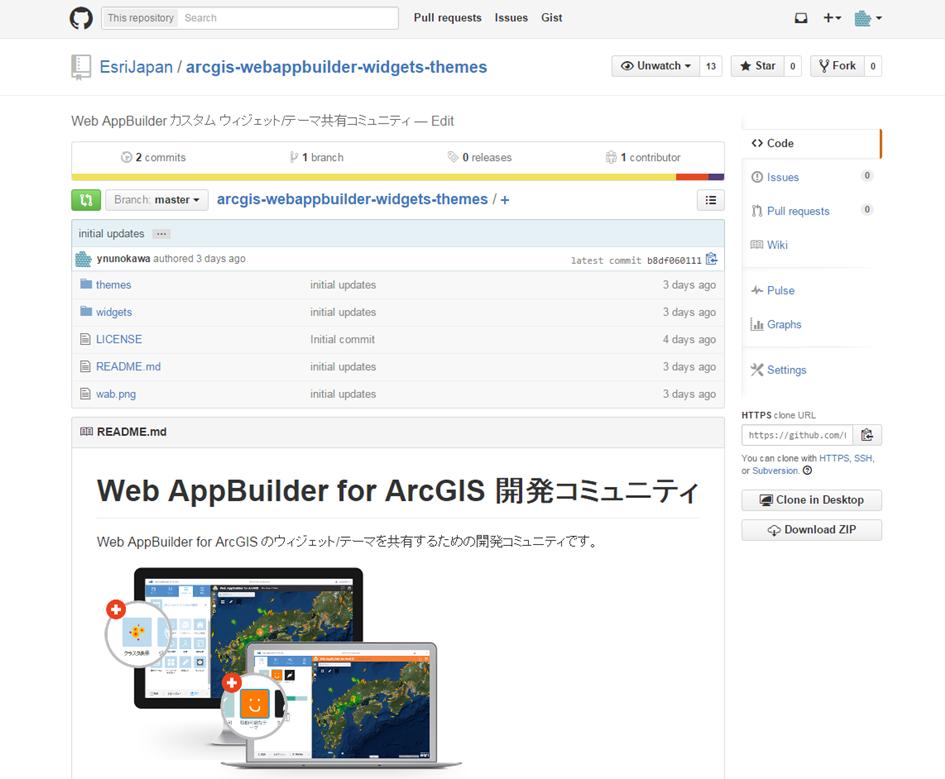Click the wab.png file icon
Image resolution: width=945 pixels, height=779 pixels.
pyautogui.click(x=85, y=393)
